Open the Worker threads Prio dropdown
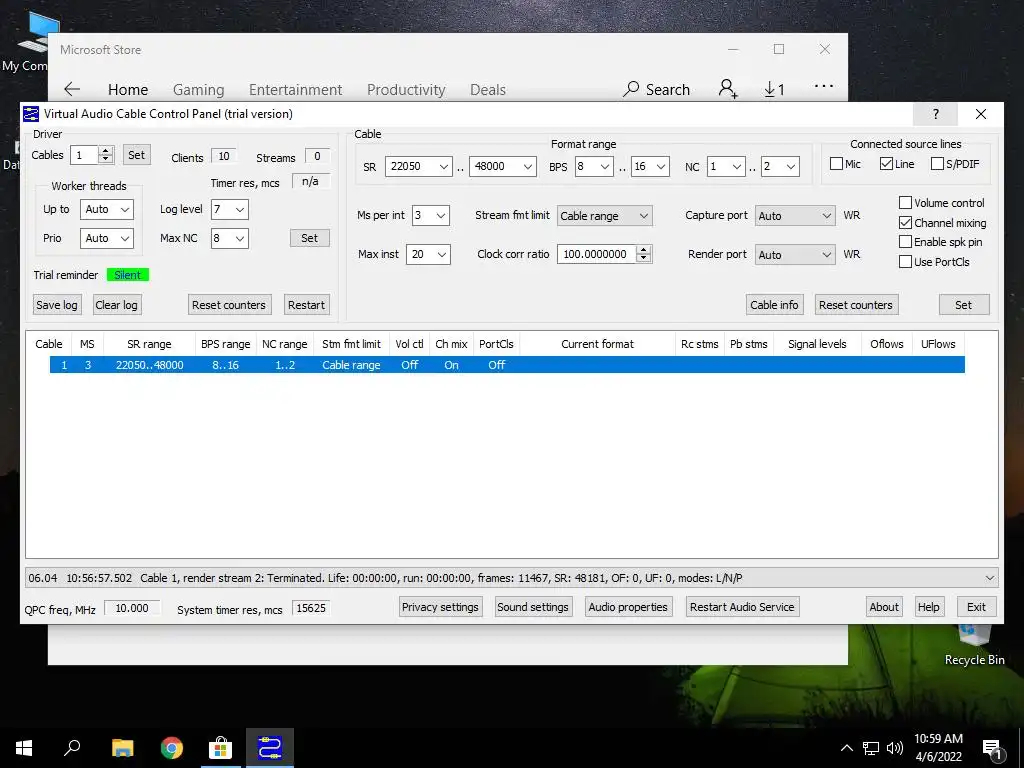Viewport: 1024px width, 768px height. click(106, 238)
